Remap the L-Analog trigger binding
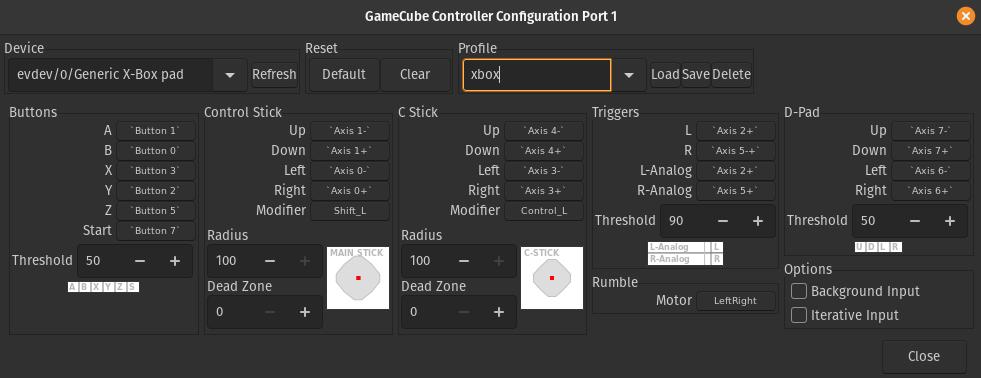The height and width of the screenshot is (378, 981). tap(736, 171)
